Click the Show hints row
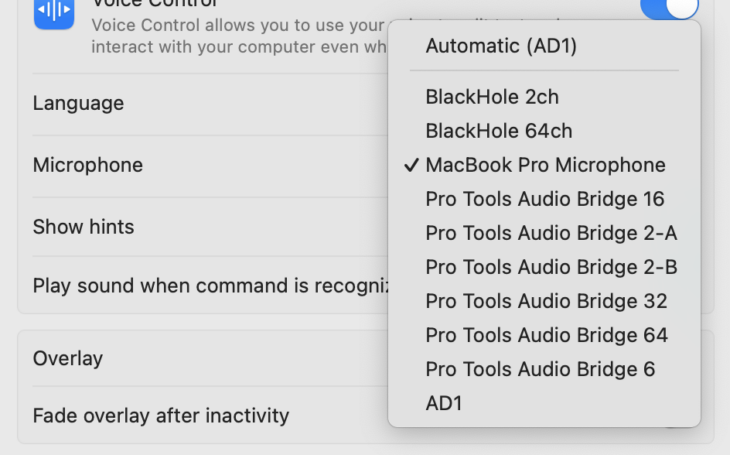Viewport: 730px width, 455px height. (83, 227)
